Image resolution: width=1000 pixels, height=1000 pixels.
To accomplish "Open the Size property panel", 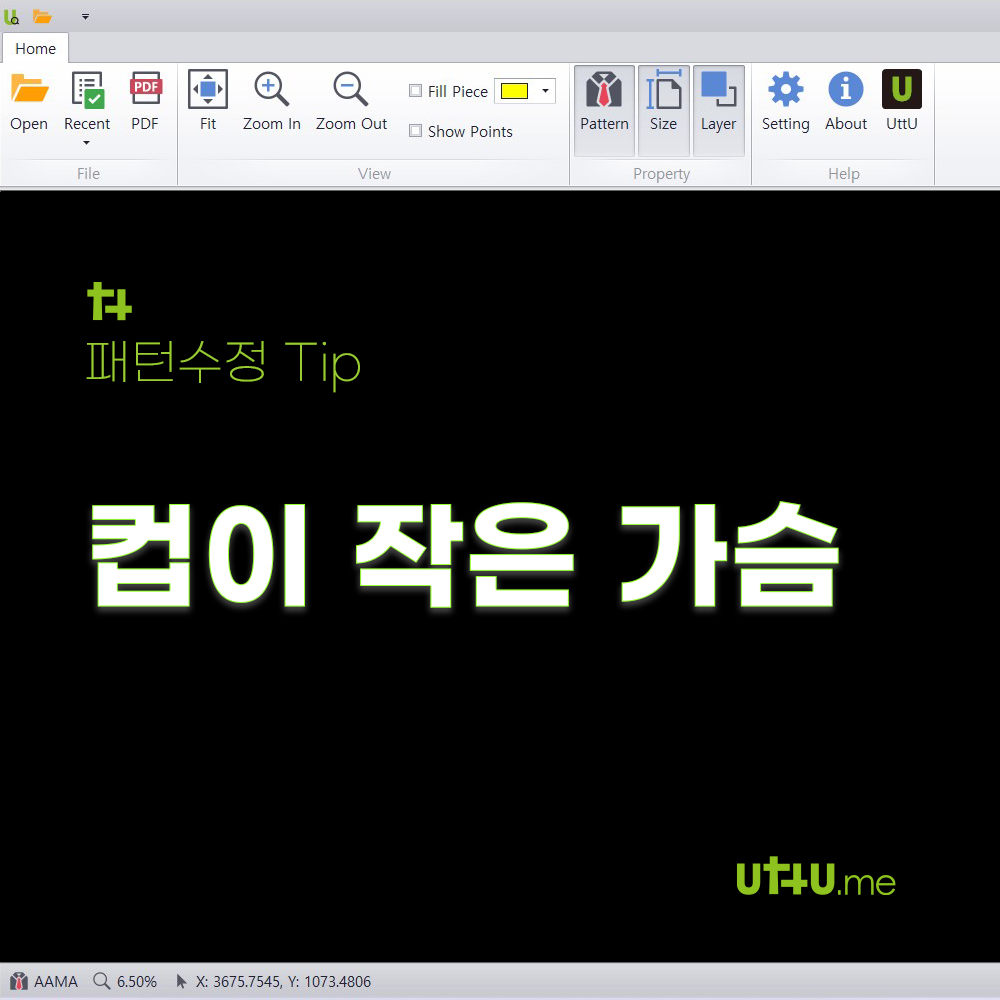I will coord(663,105).
